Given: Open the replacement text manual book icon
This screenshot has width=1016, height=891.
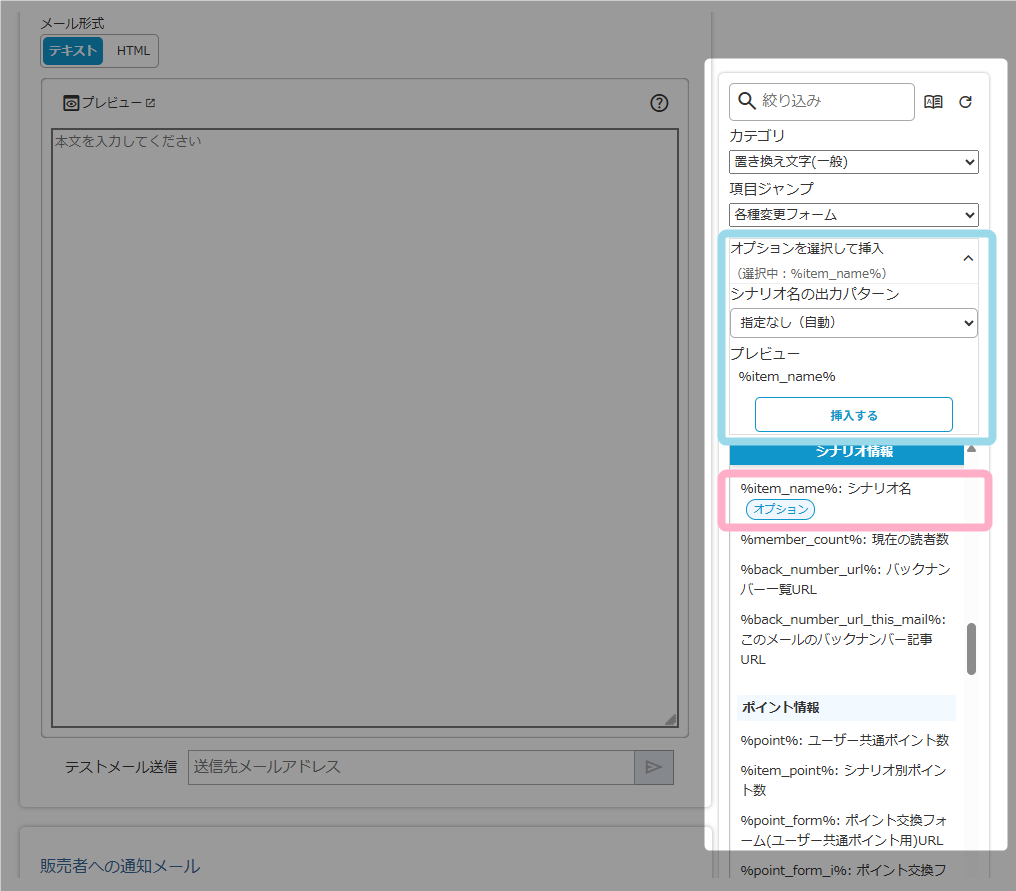Looking at the screenshot, I should click(x=933, y=102).
